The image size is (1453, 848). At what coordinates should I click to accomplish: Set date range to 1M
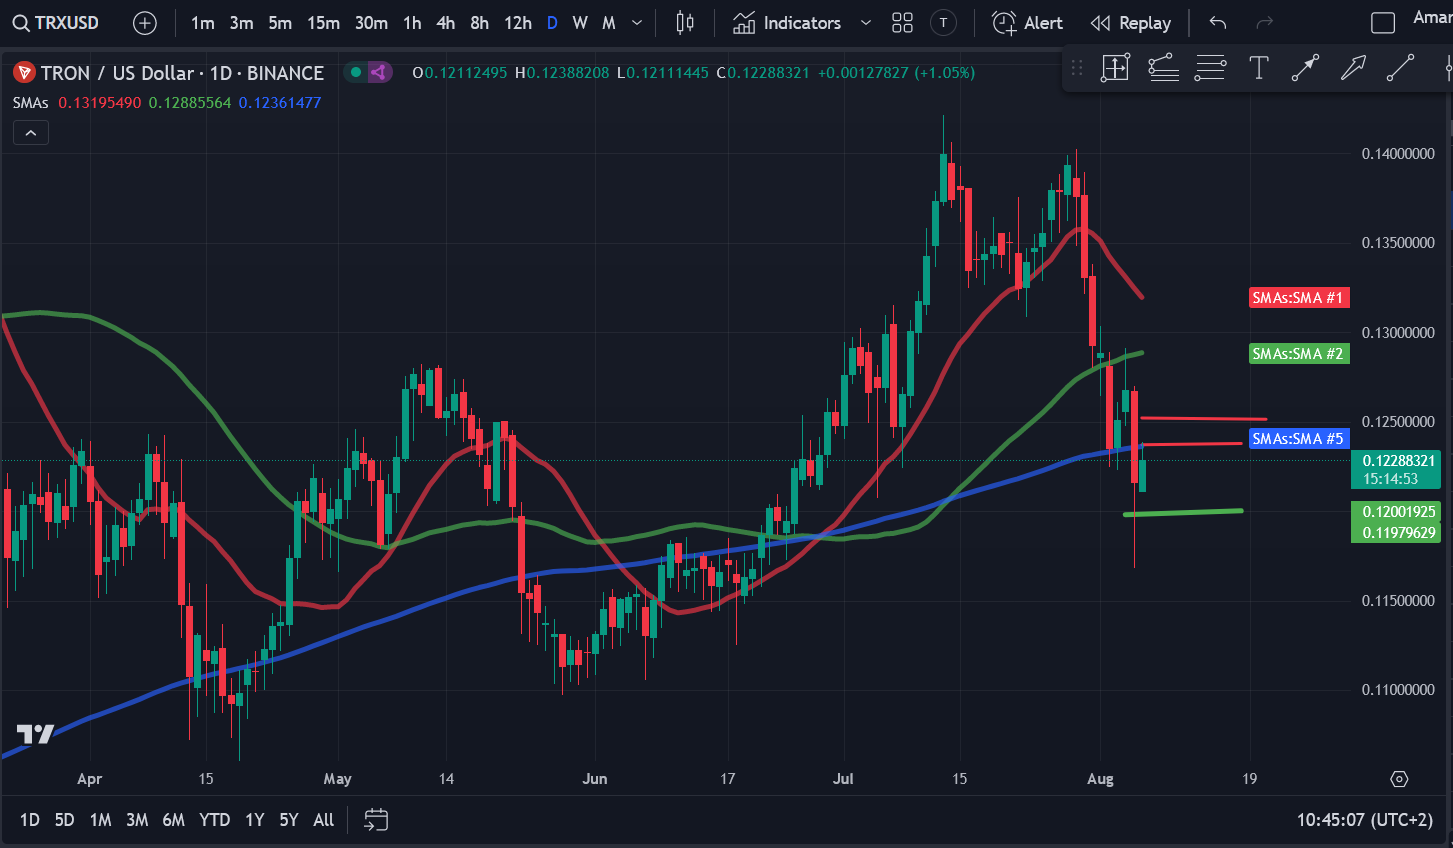pos(100,820)
